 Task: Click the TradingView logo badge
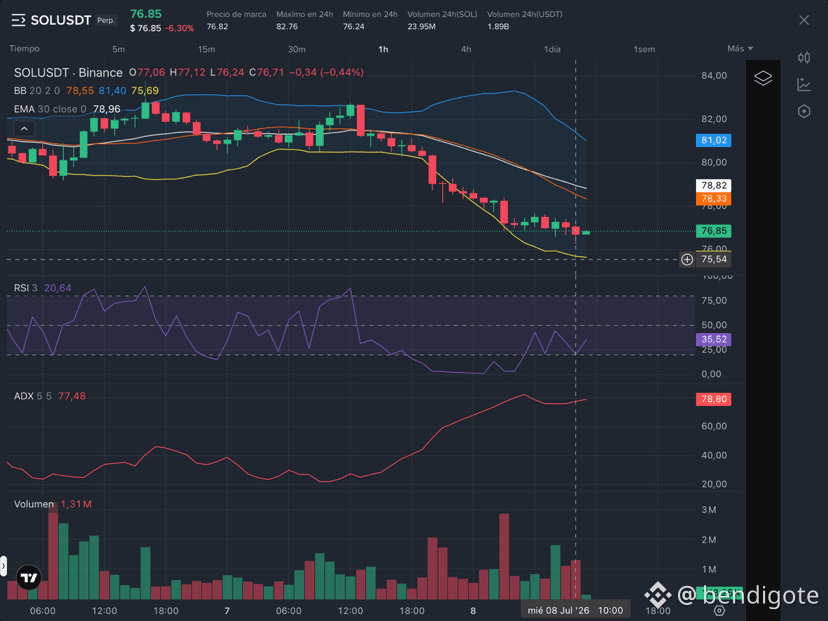[x=29, y=577]
